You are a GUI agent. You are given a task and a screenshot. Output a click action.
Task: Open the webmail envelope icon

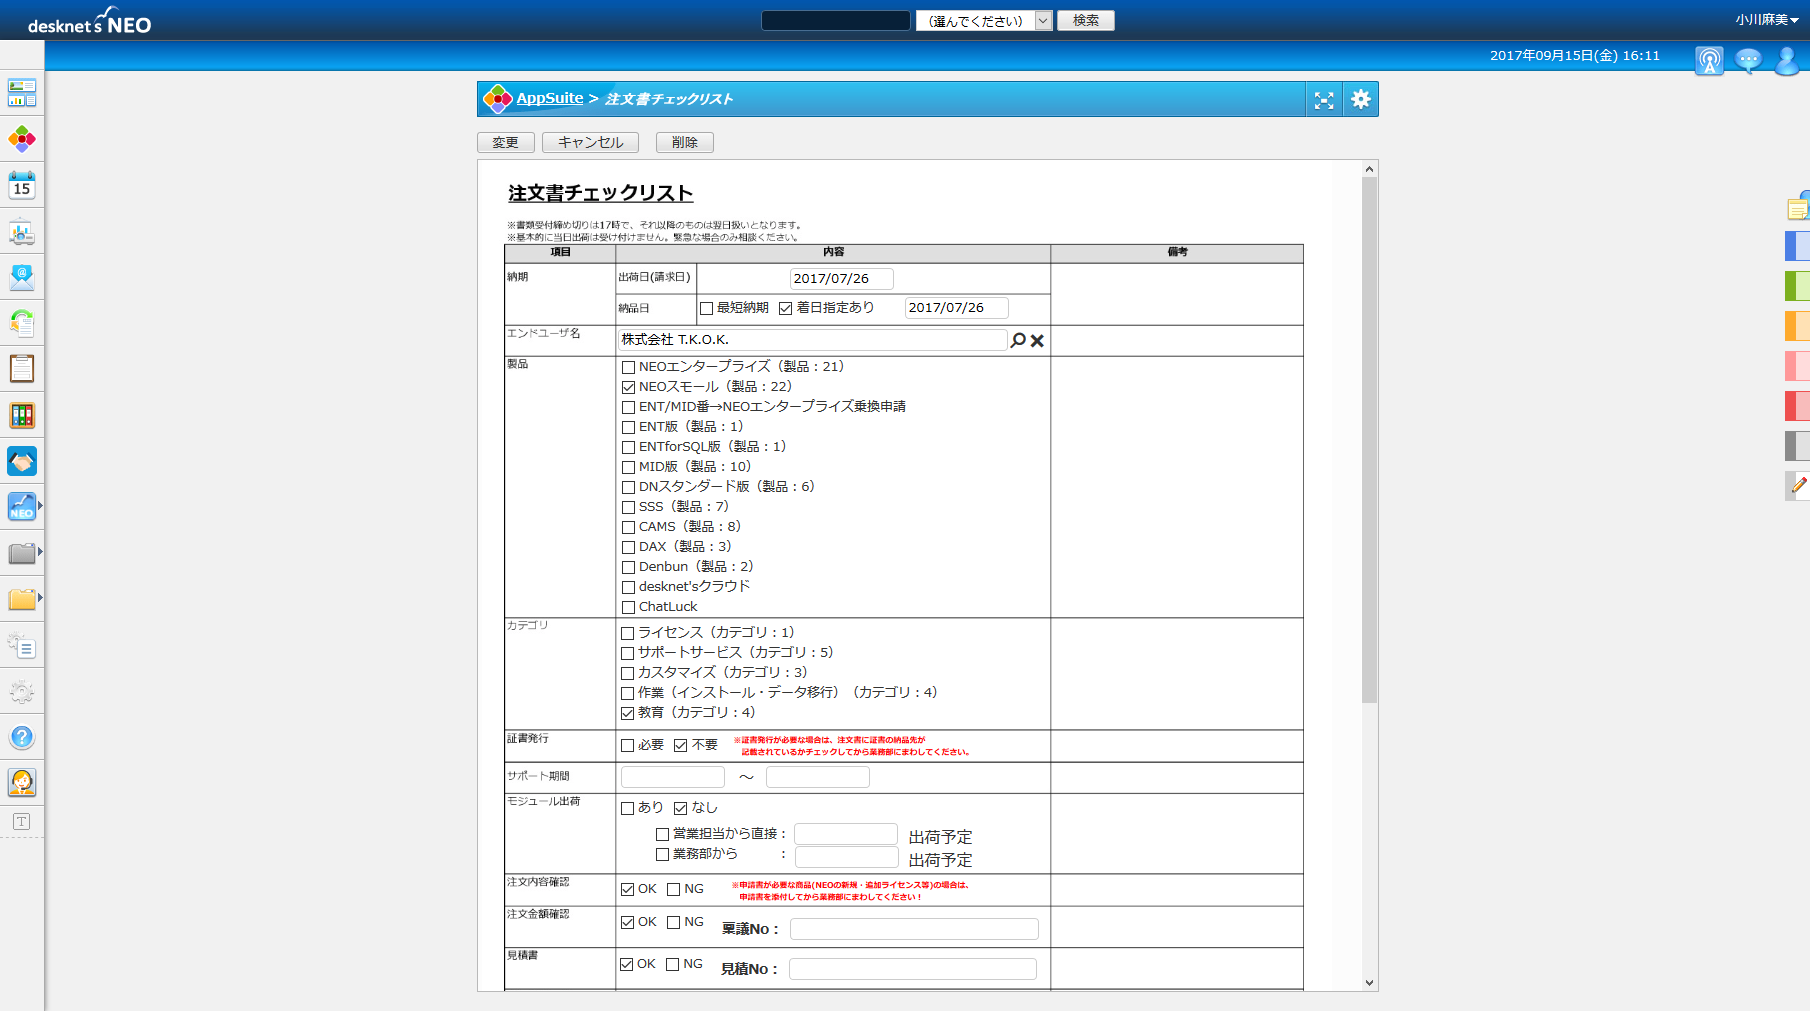point(21,277)
